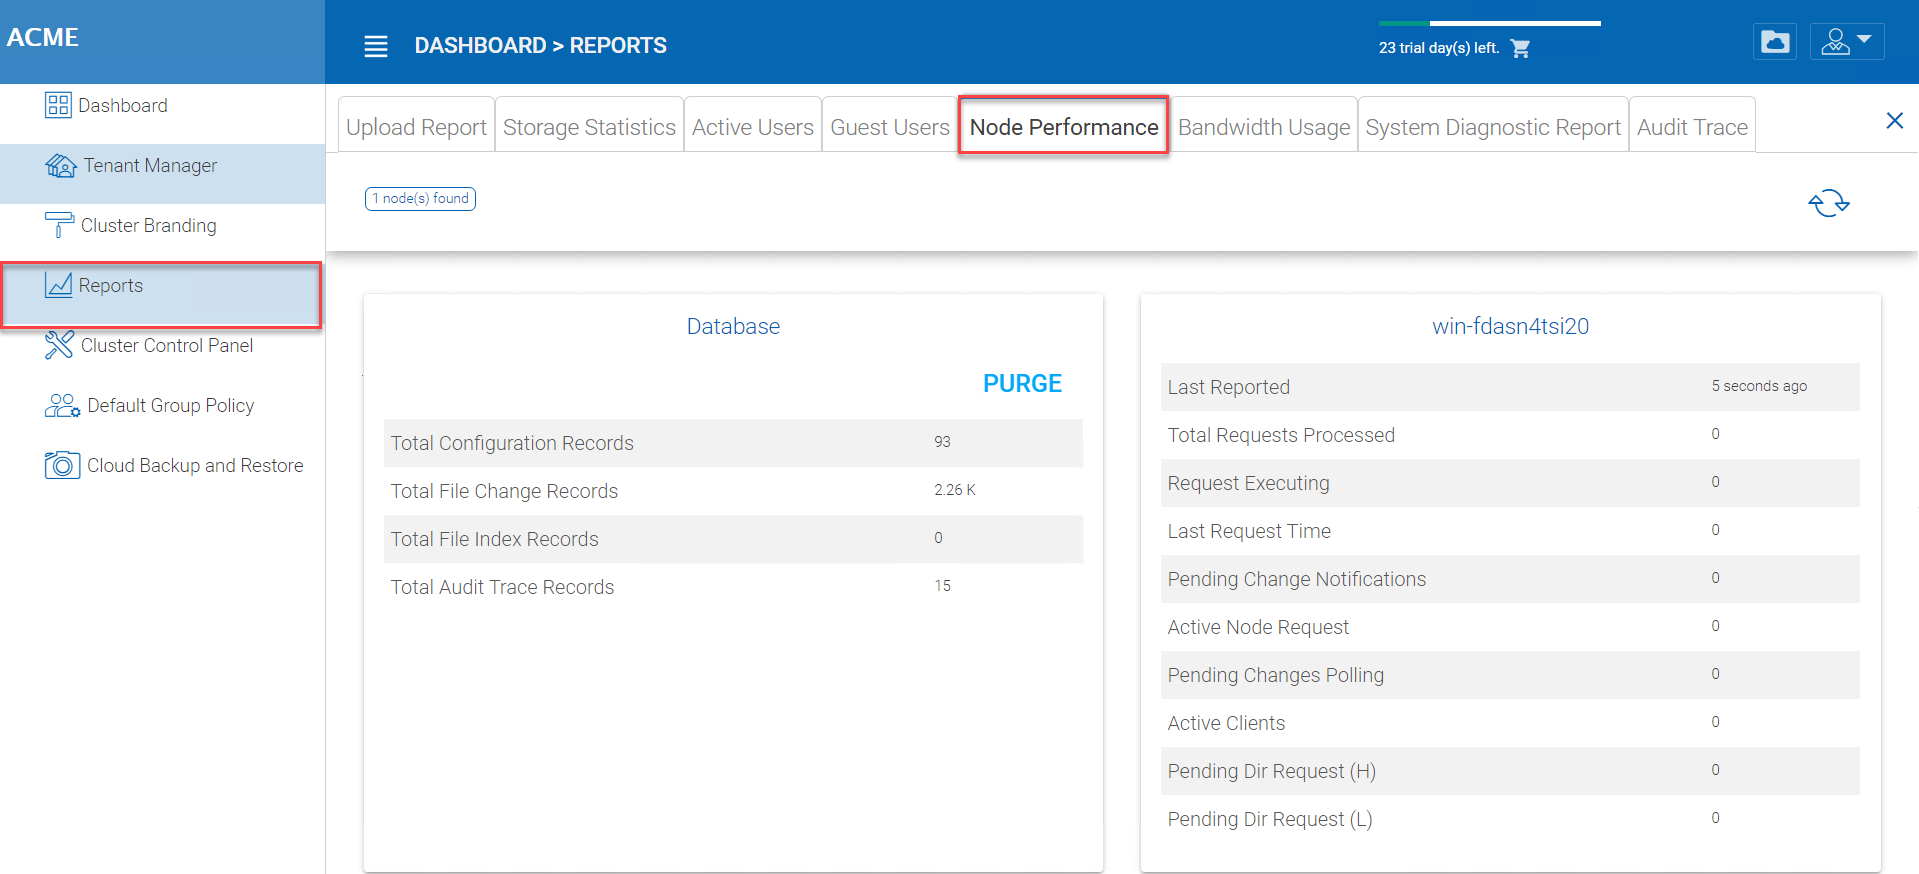Go to Cluster Branding
This screenshot has height=874, width=1919.
pos(162,225)
